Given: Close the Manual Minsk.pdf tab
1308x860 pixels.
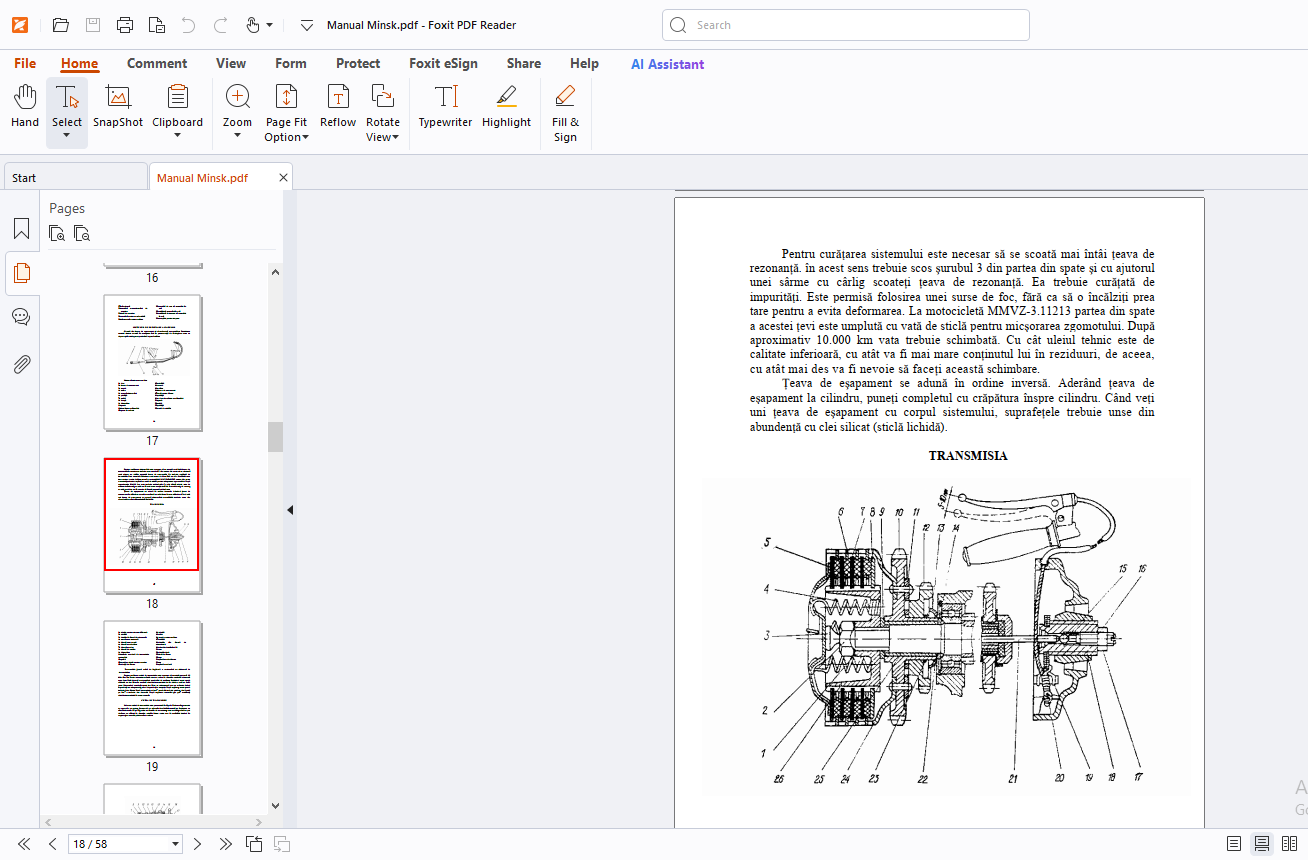Looking at the screenshot, I should point(283,178).
